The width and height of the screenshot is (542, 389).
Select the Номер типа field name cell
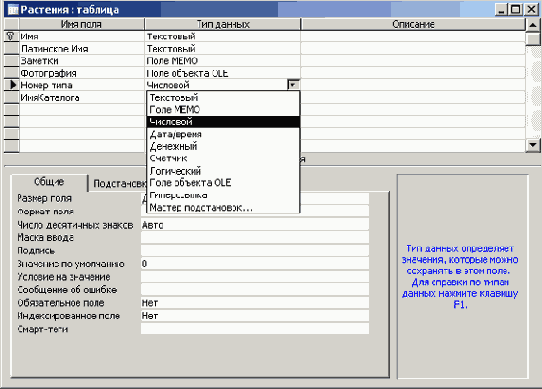[82, 85]
